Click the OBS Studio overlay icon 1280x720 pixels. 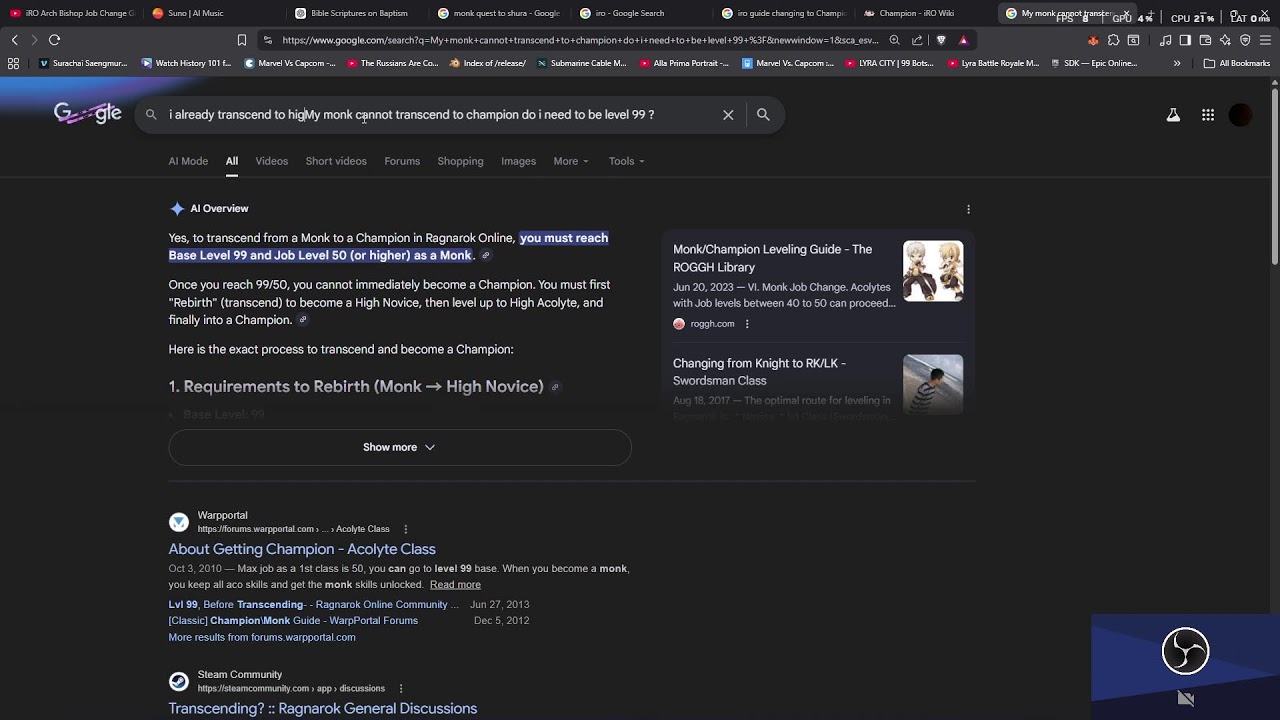1185,651
